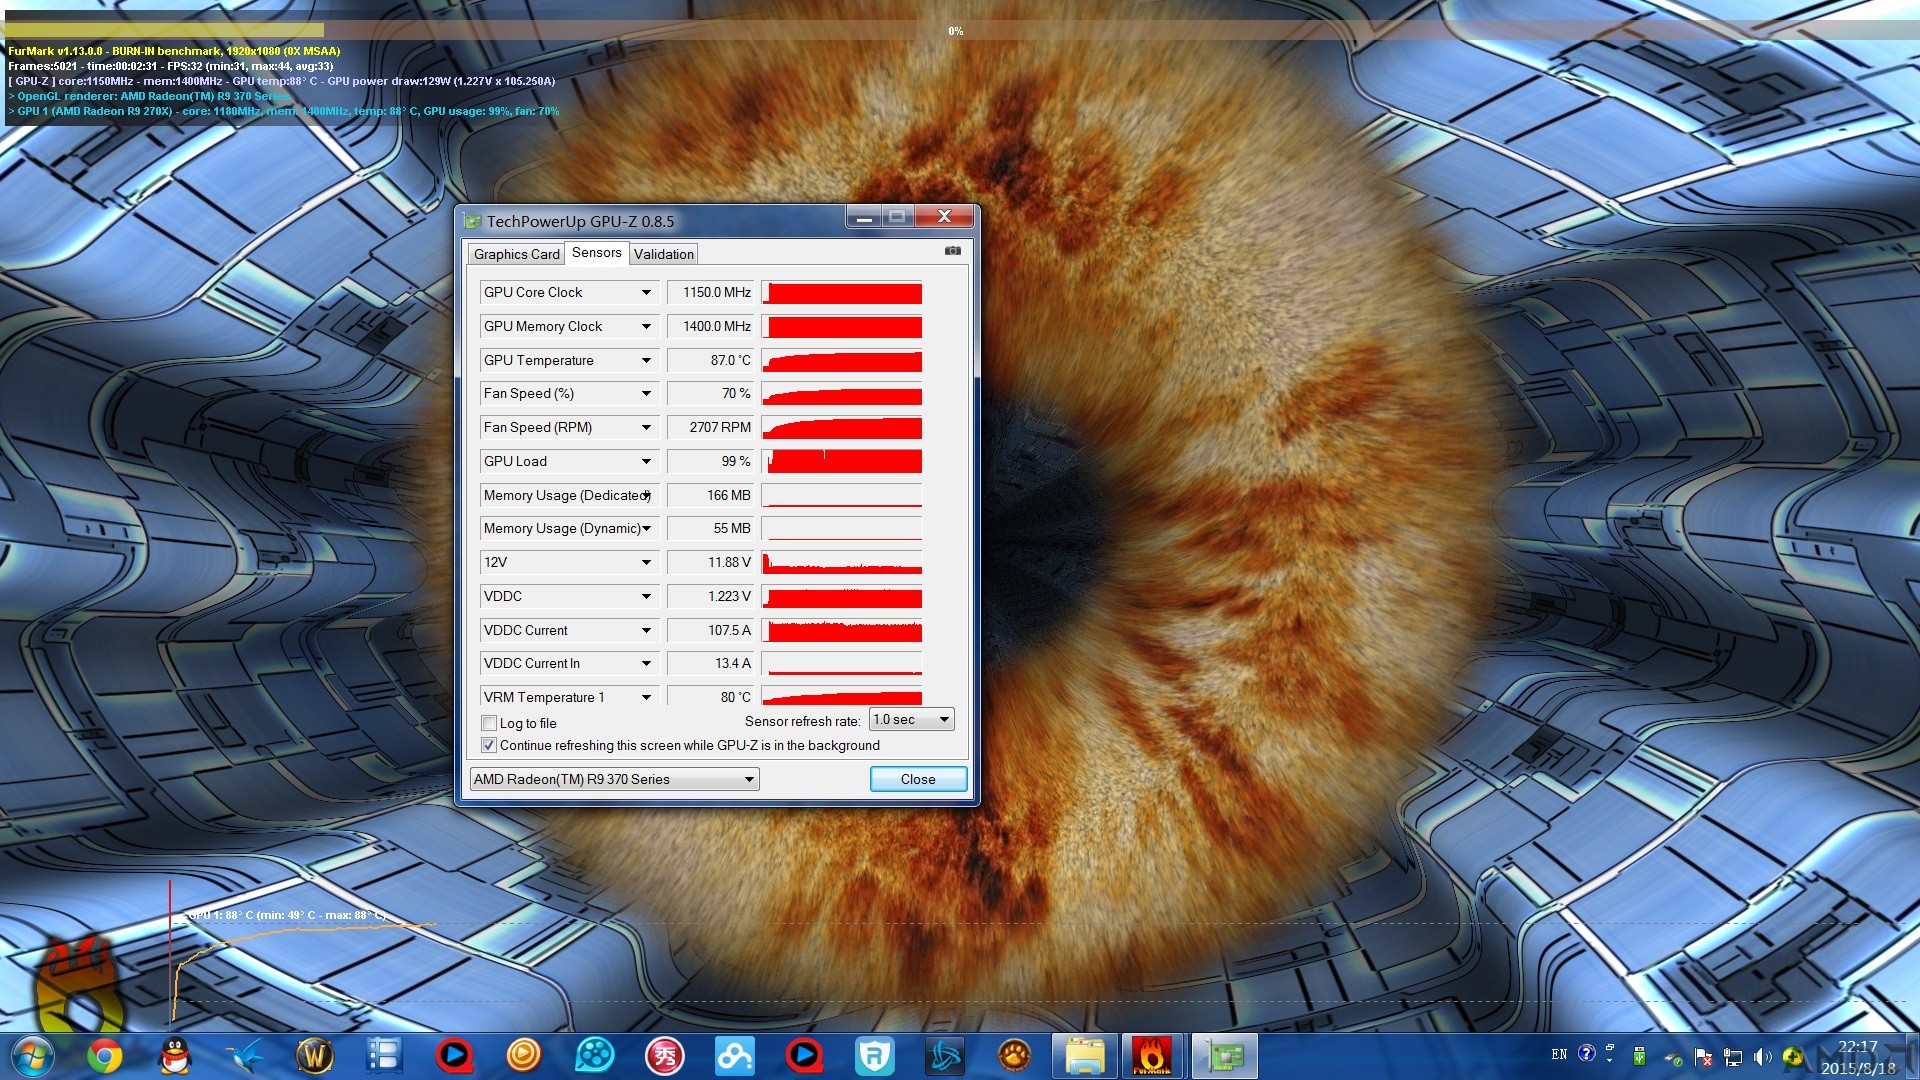The width and height of the screenshot is (1920, 1080).
Task: Switch to FurMark taskbar button
Action: pos(1152,1056)
